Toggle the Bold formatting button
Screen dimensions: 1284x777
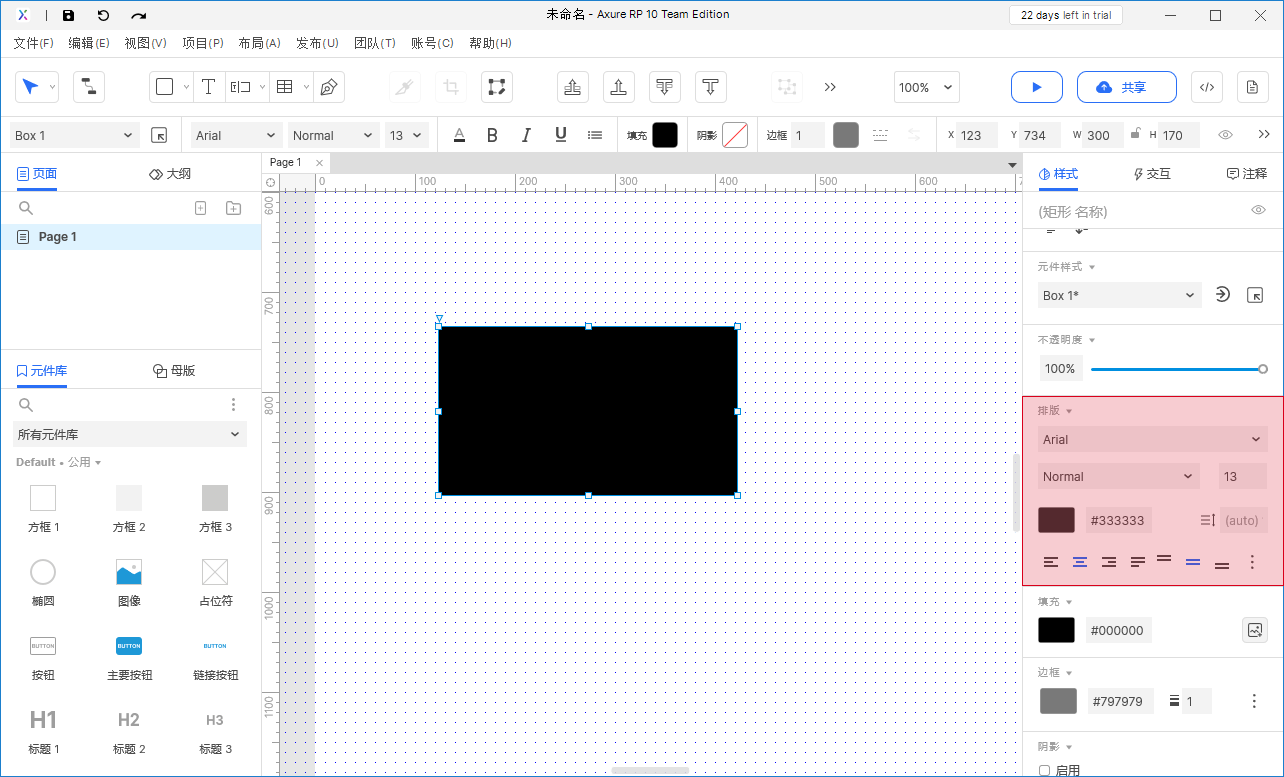492,135
